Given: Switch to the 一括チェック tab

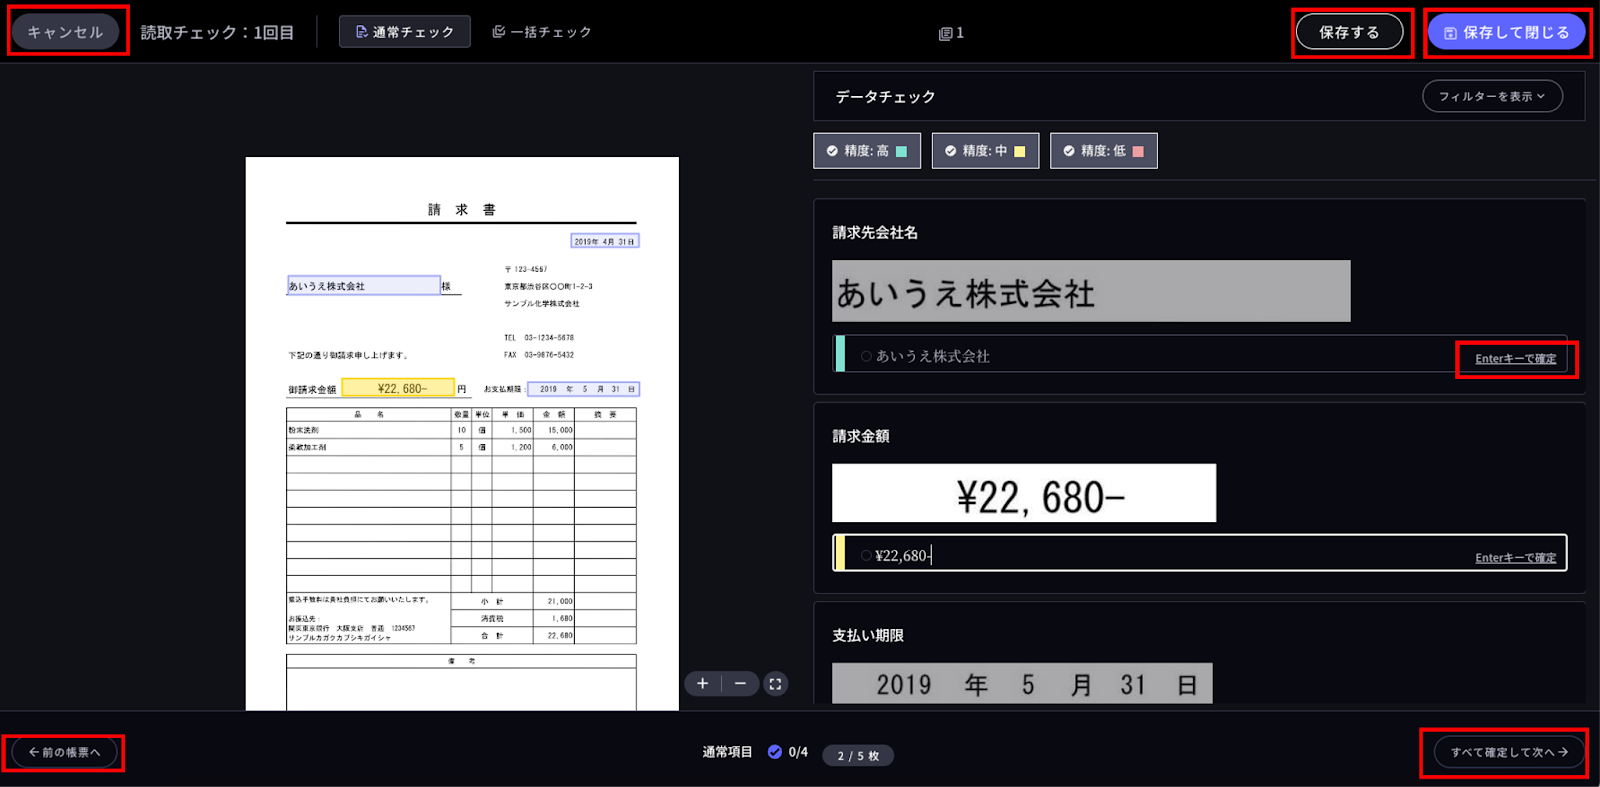Looking at the screenshot, I should click(x=542, y=32).
